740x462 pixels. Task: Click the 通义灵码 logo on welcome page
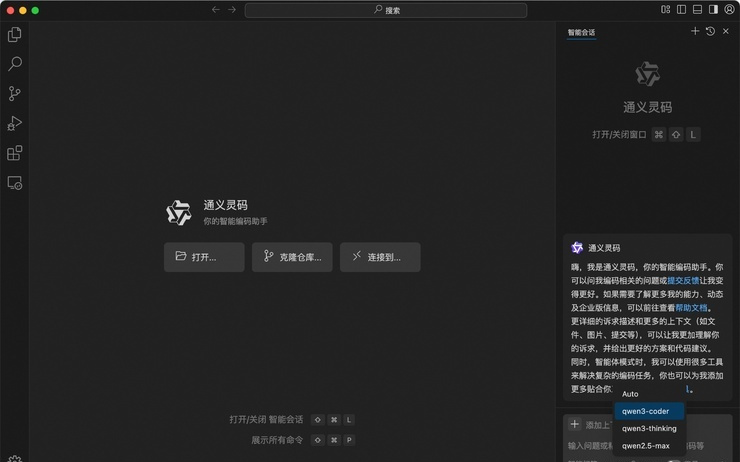(x=179, y=213)
